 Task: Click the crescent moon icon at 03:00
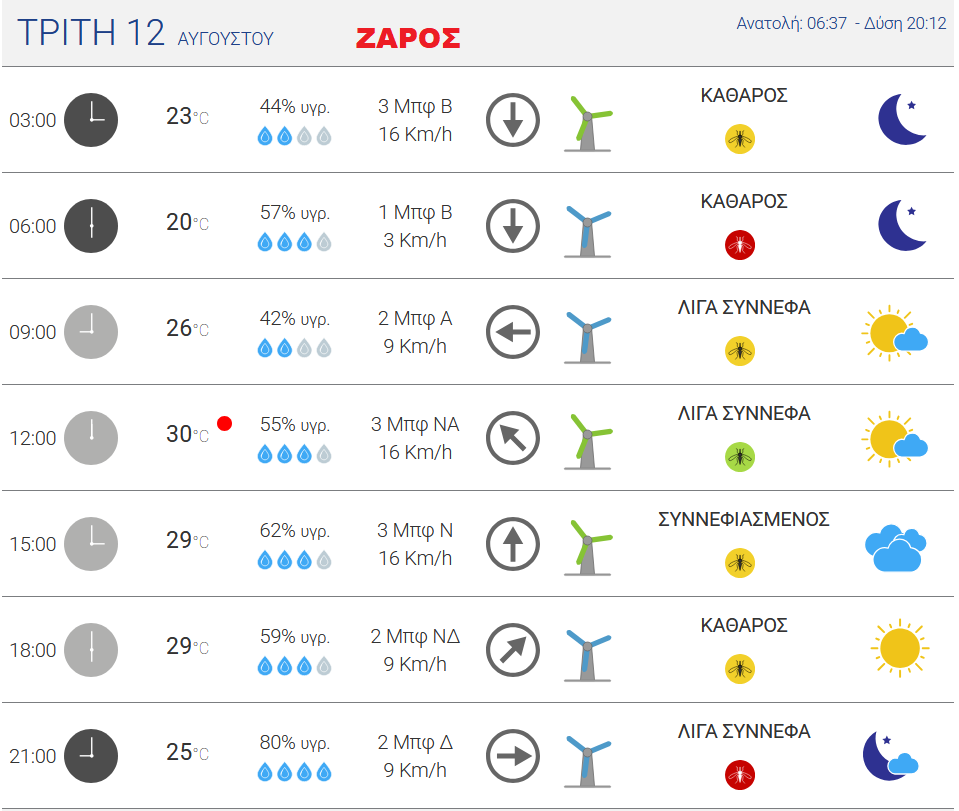pos(902,119)
